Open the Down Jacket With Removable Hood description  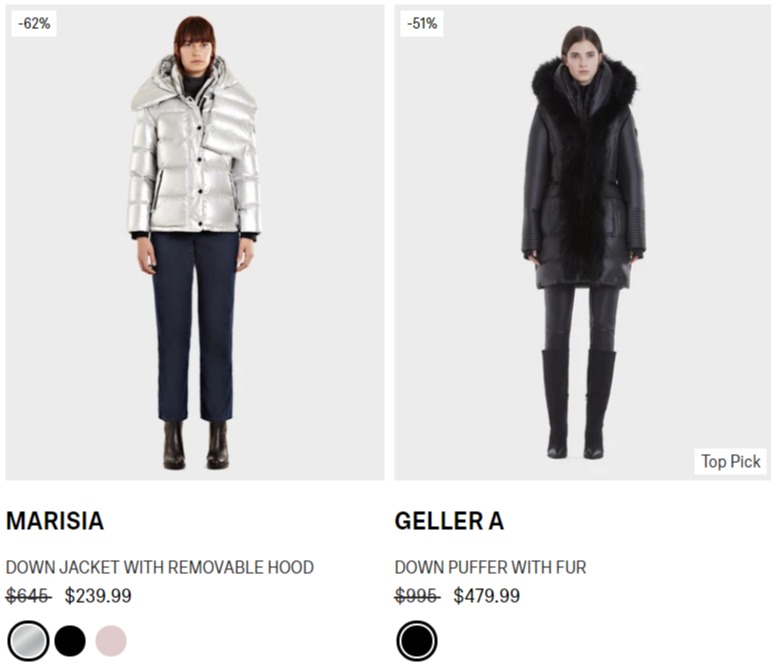pyautogui.click(x=160, y=567)
